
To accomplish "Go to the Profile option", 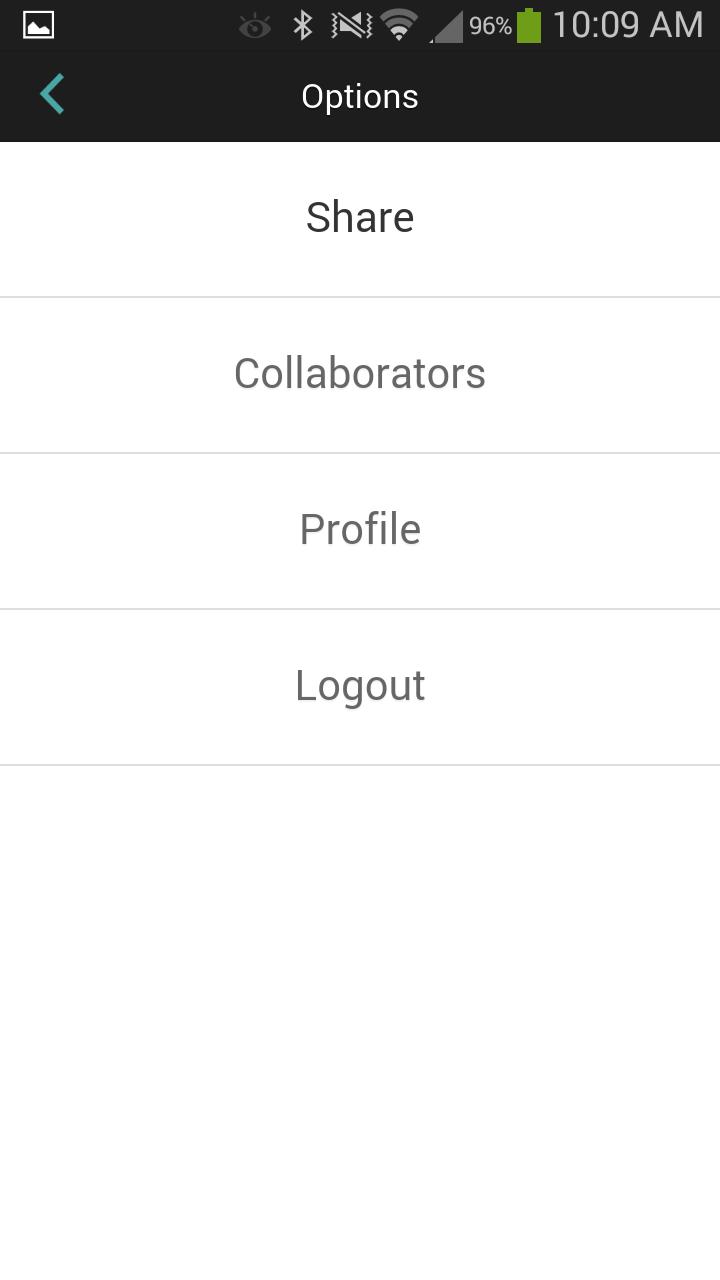I will [x=360, y=530].
